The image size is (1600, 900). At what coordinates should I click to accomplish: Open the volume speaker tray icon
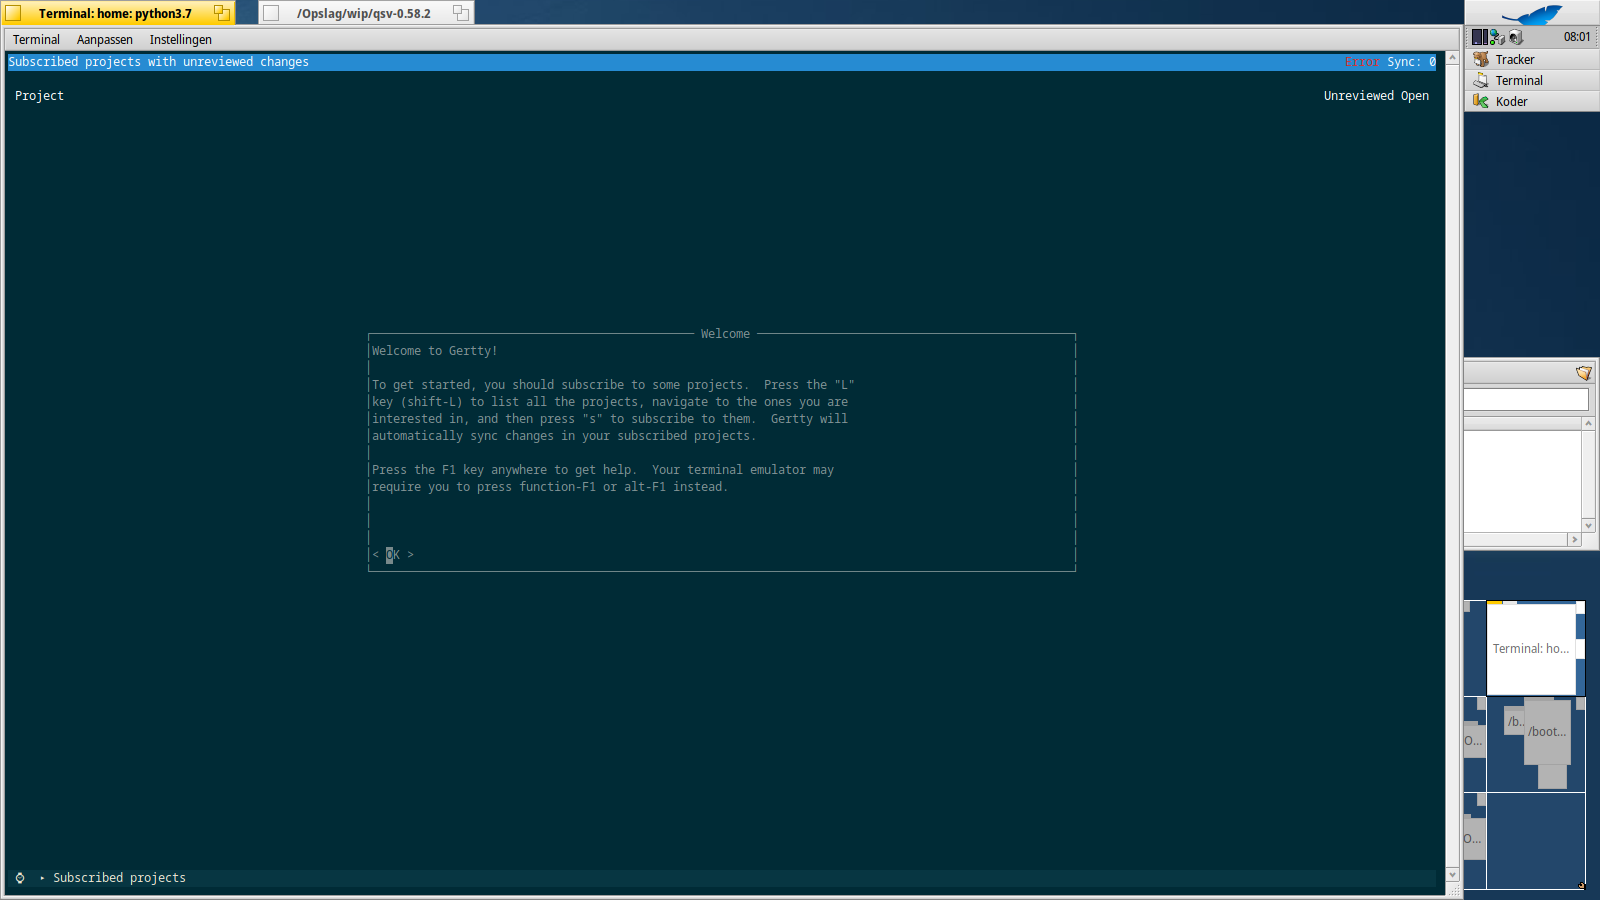click(1516, 37)
